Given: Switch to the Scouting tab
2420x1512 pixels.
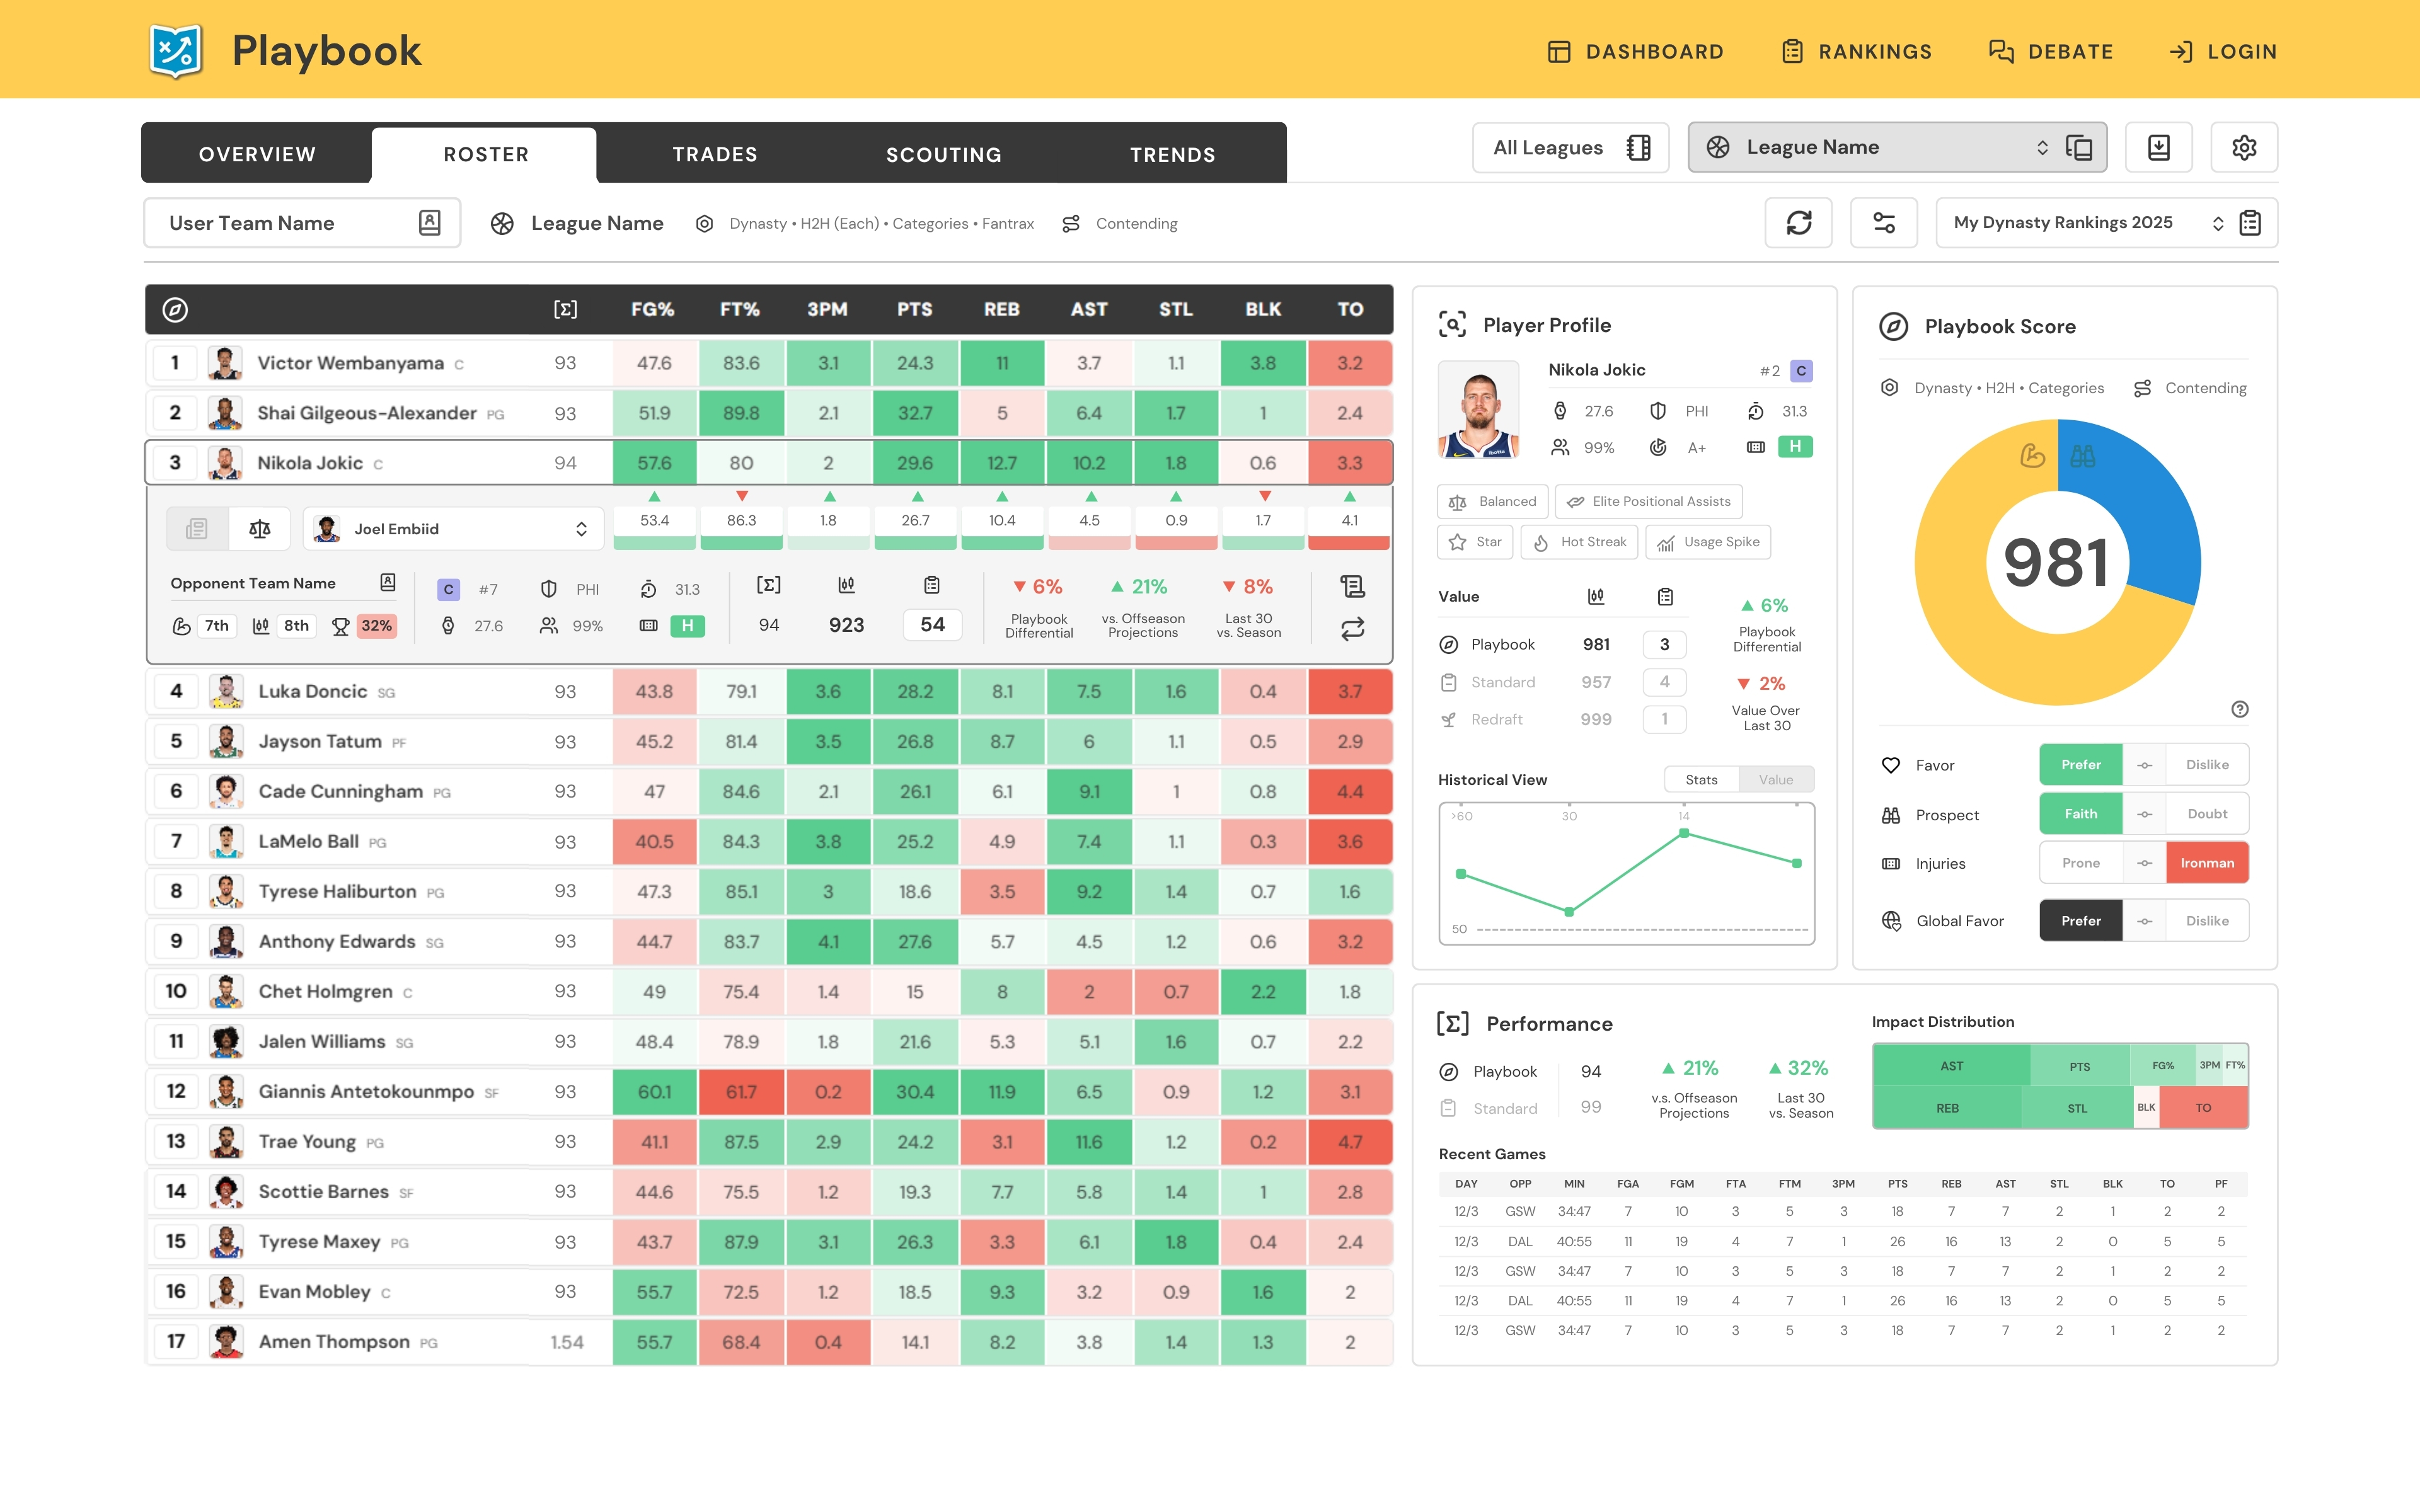Looking at the screenshot, I should 944,154.
